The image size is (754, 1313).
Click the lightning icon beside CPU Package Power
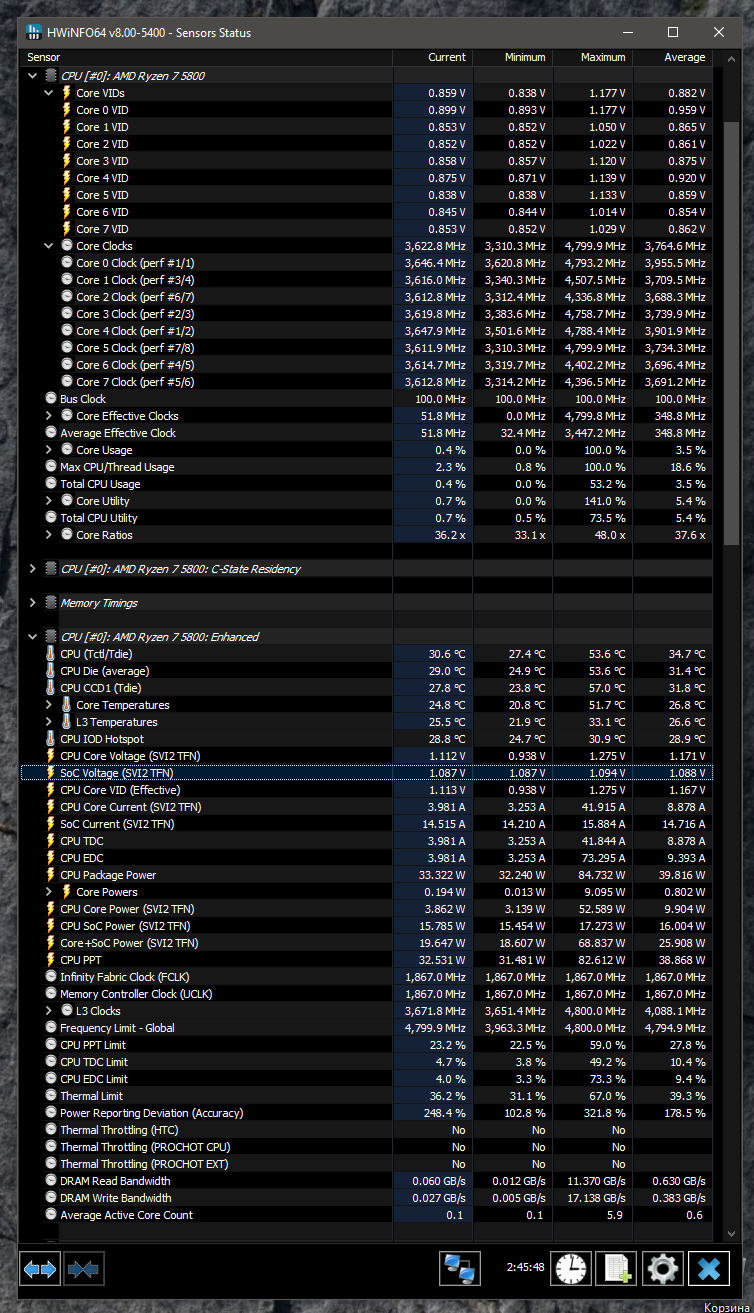click(51, 875)
